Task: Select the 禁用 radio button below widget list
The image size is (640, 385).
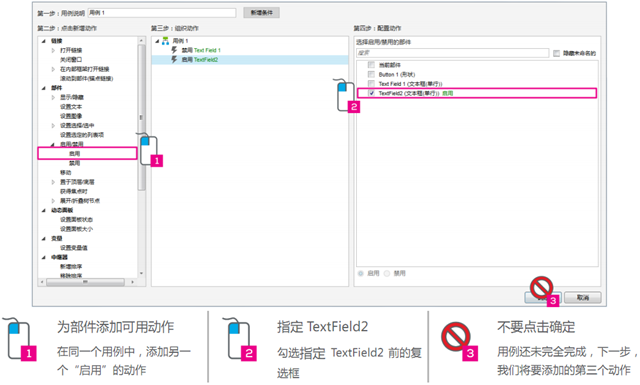Action: pyautogui.click(x=387, y=273)
